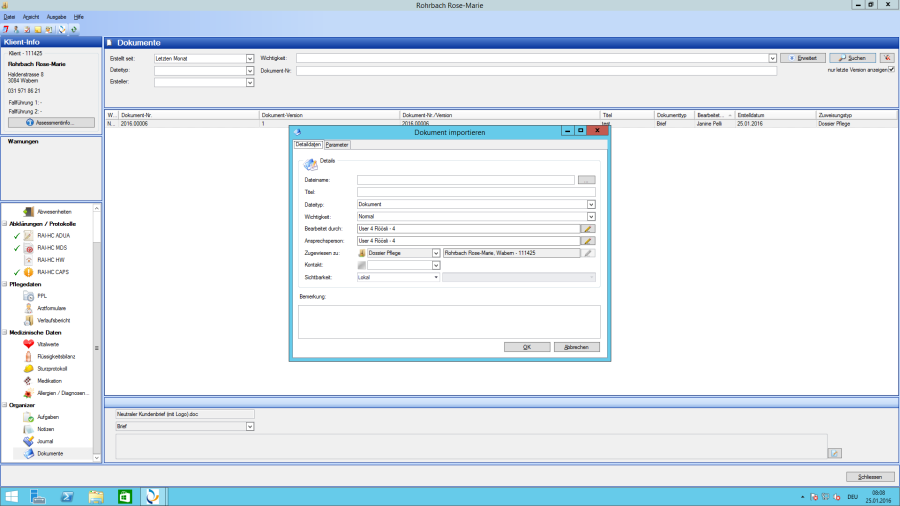Open the Medikation entry icon
The width and height of the screenshot is (900, 506).
tap(29, 381)
